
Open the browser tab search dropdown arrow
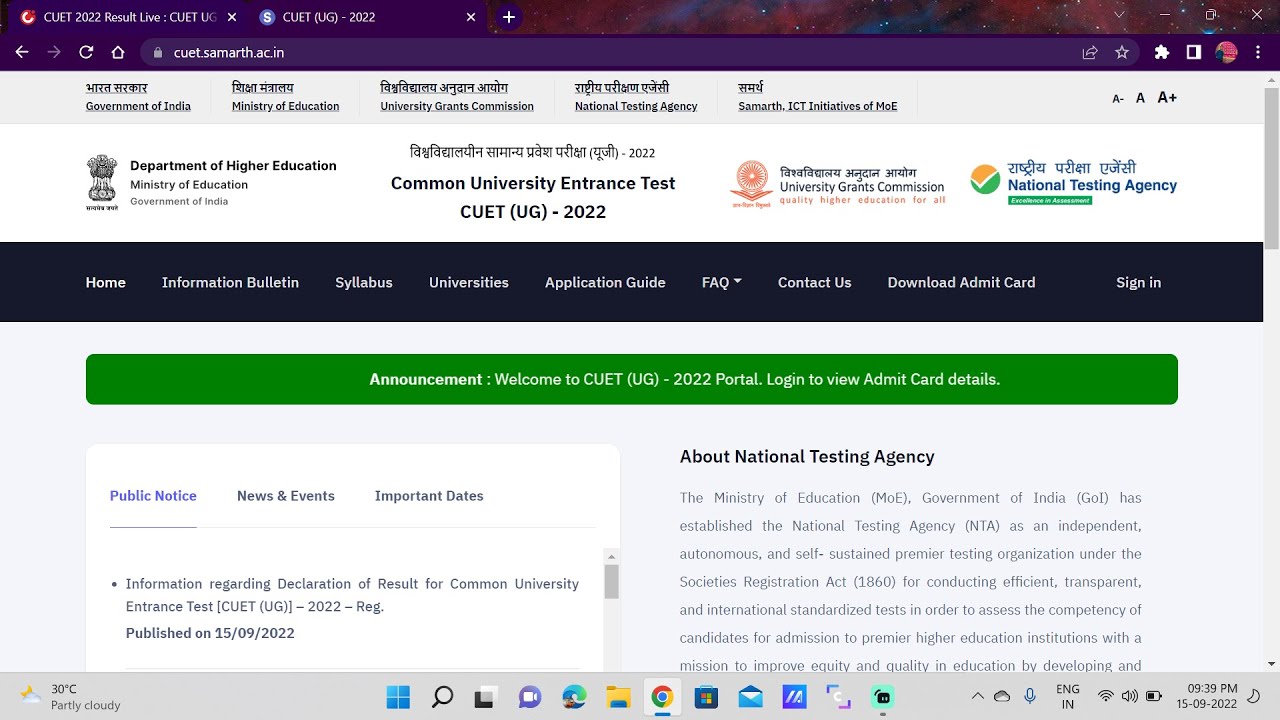(1120, 15)
